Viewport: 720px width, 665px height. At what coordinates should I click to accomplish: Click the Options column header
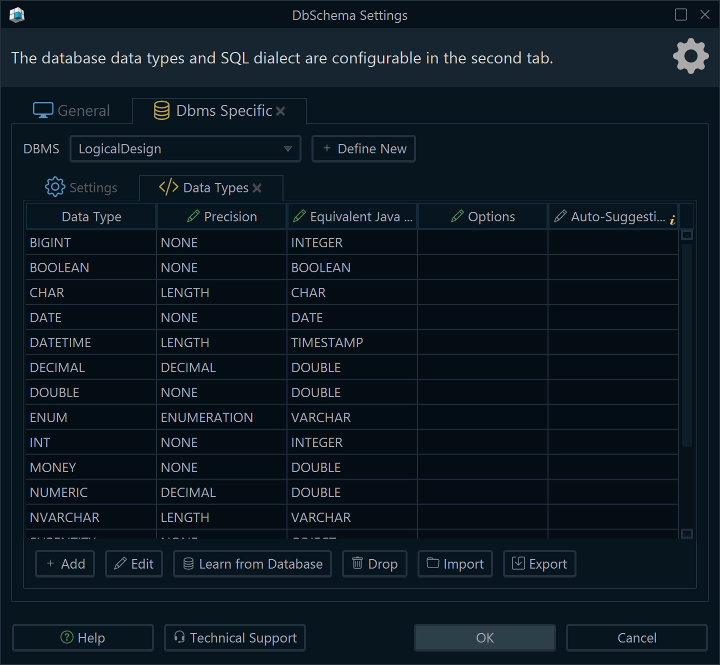pyautogui.click(x=483, y=216)
